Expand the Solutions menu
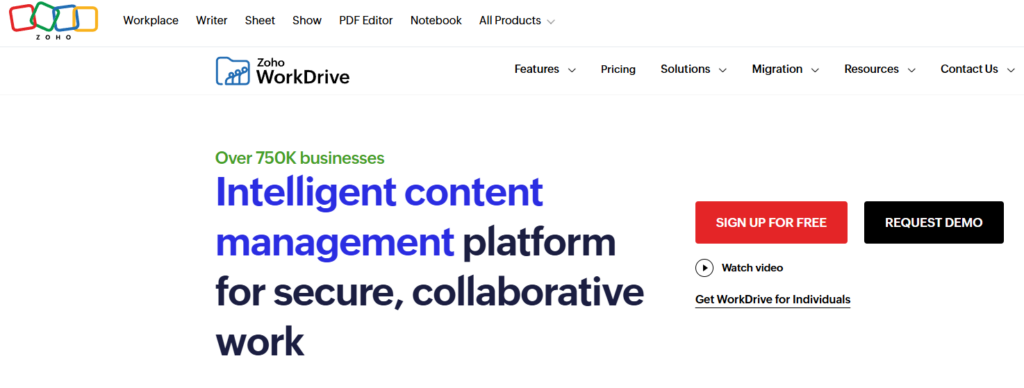The image size is (1024, 388). click(x=693, y=69)
